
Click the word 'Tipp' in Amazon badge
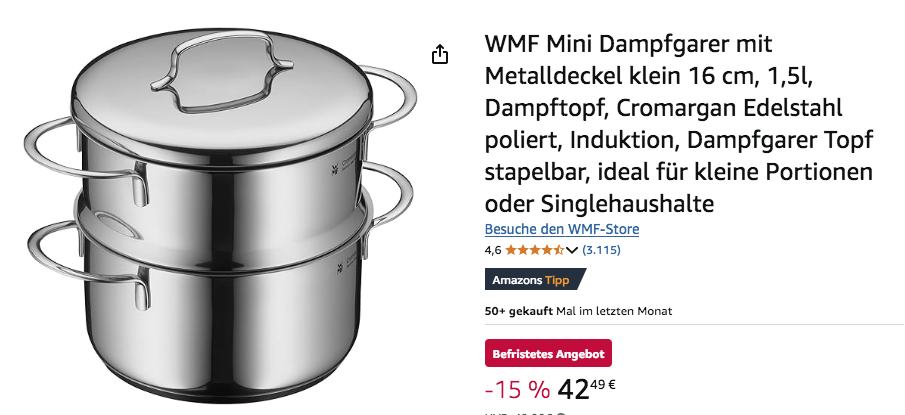557,281
